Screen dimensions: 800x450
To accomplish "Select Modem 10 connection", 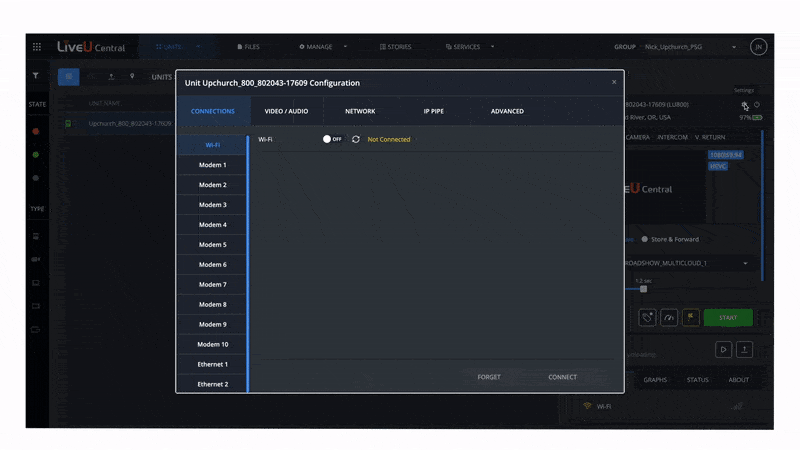I will coord(212,344).
